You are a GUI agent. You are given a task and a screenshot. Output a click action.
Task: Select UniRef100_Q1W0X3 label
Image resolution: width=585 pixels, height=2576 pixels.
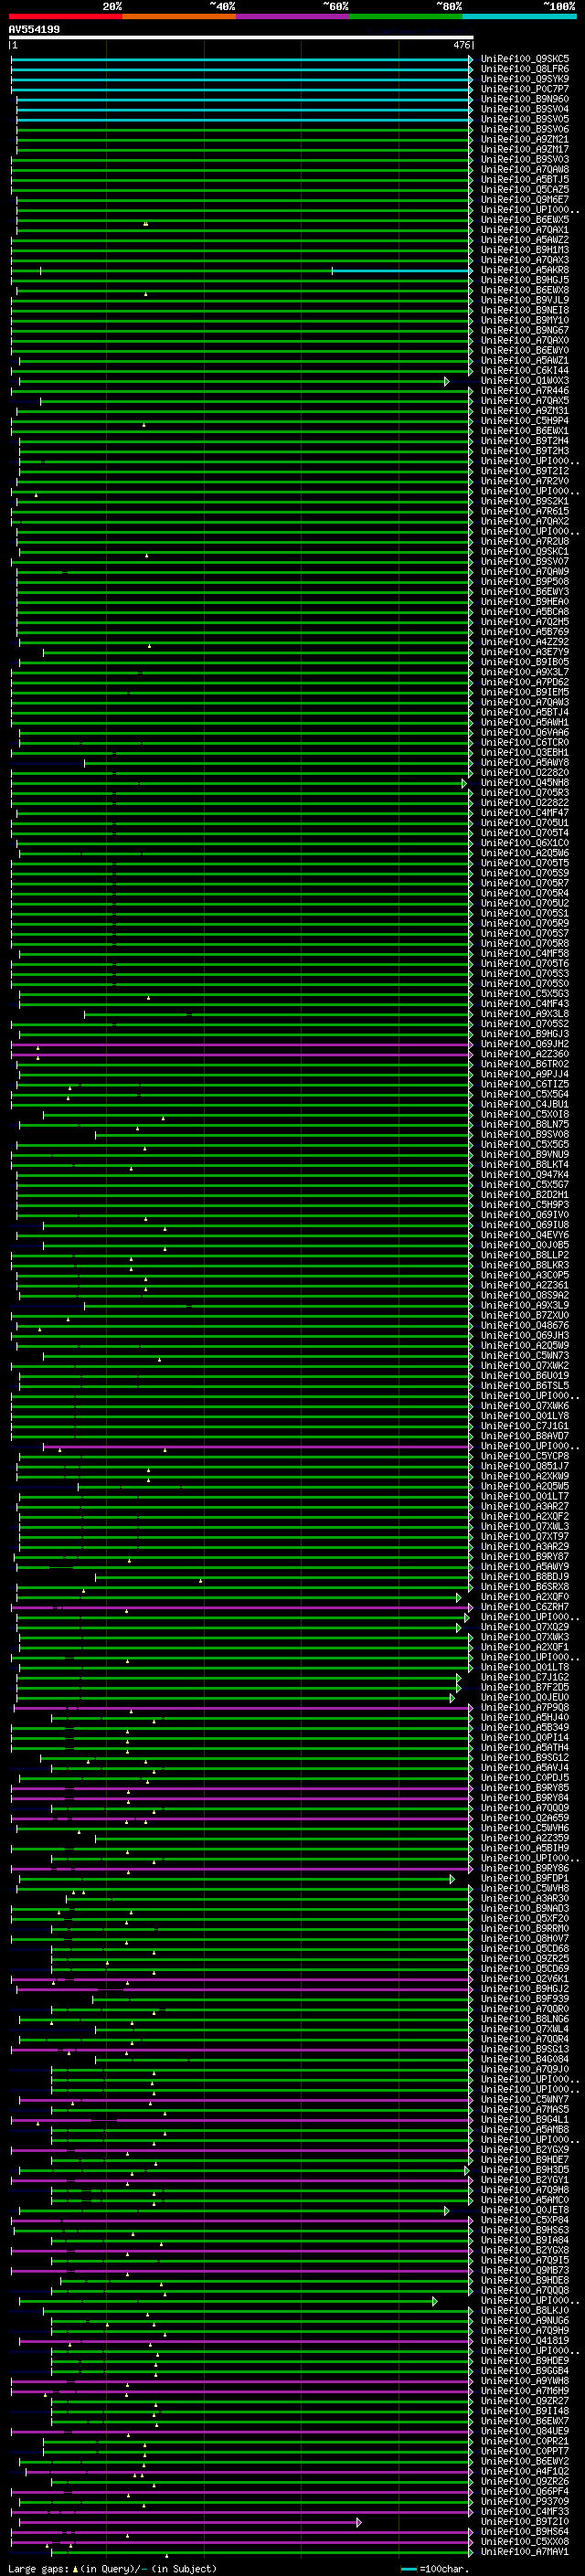[x=525, y=381]
